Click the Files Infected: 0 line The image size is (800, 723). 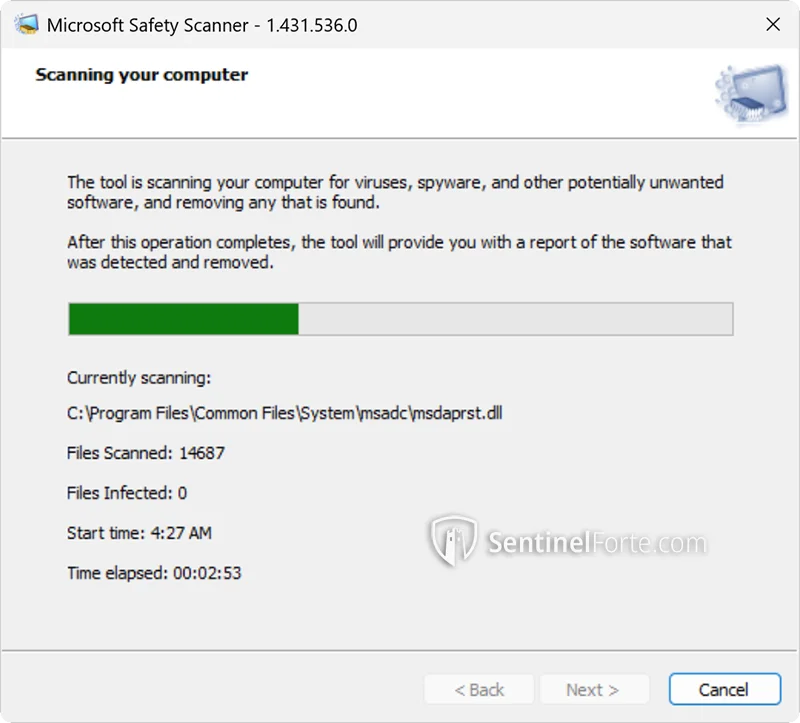[x=127, y=493]
